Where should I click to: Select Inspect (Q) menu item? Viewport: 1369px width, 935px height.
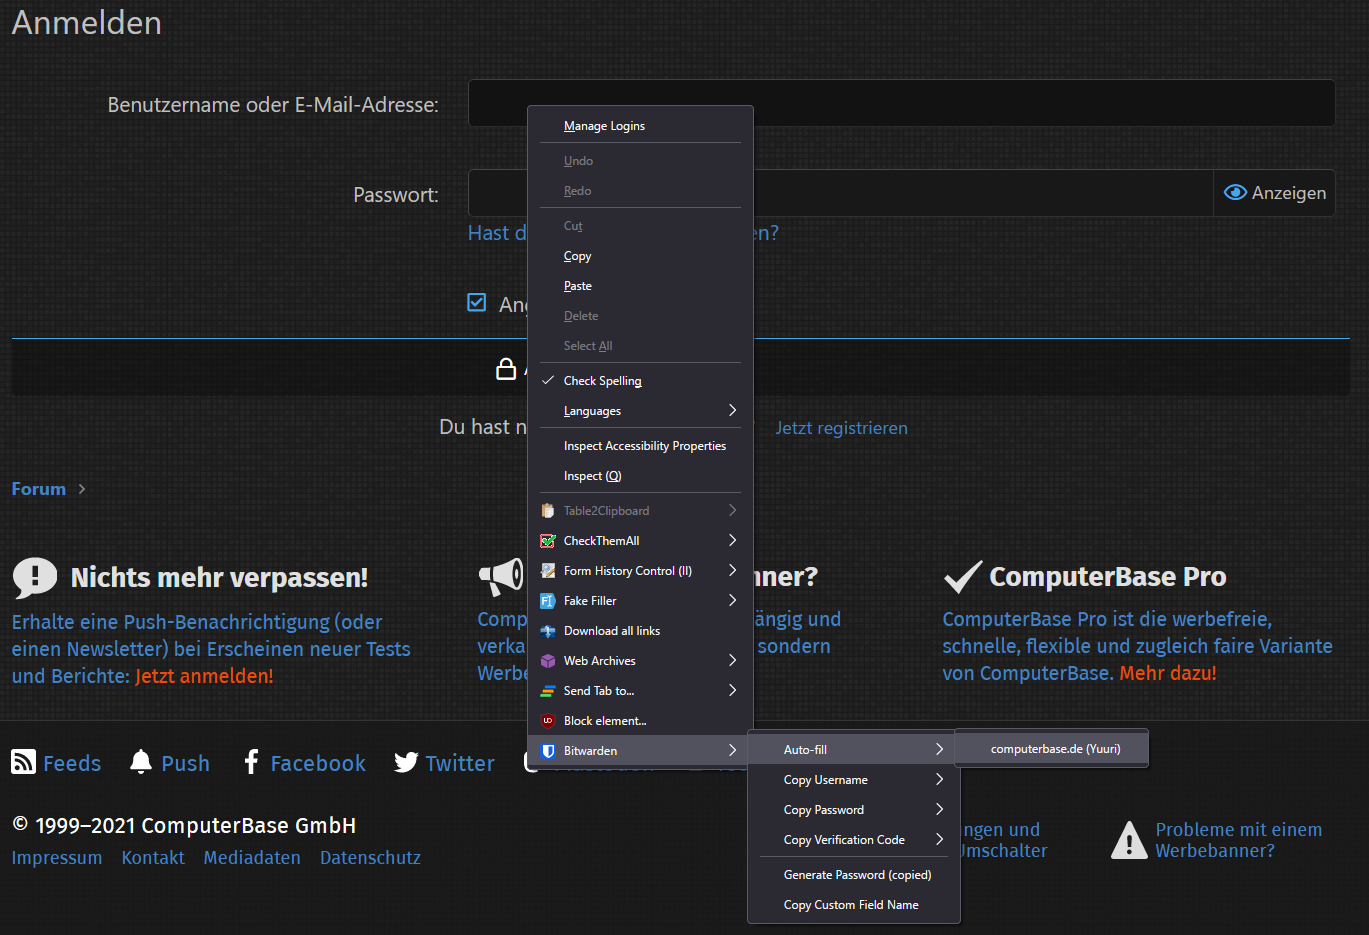pos(640,476)
